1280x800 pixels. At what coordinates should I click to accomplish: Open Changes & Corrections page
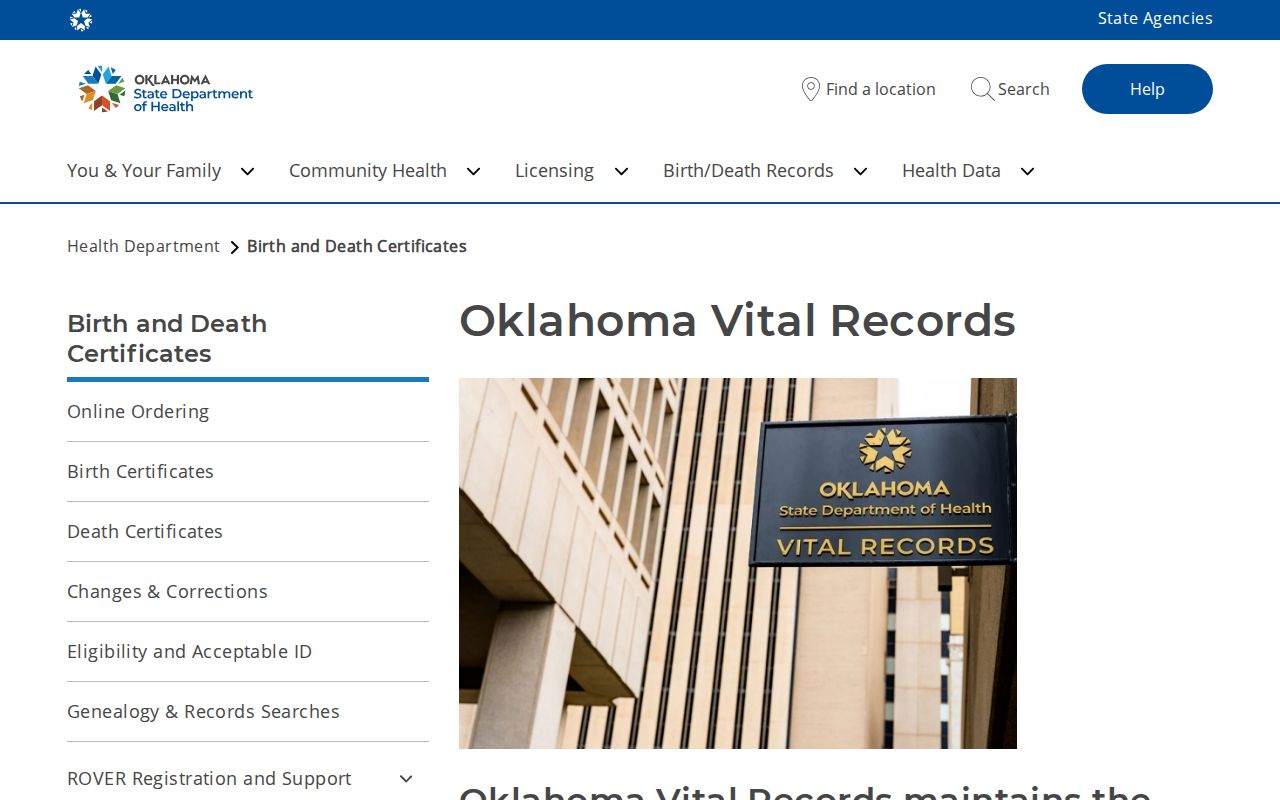click(x=248, y=591)
